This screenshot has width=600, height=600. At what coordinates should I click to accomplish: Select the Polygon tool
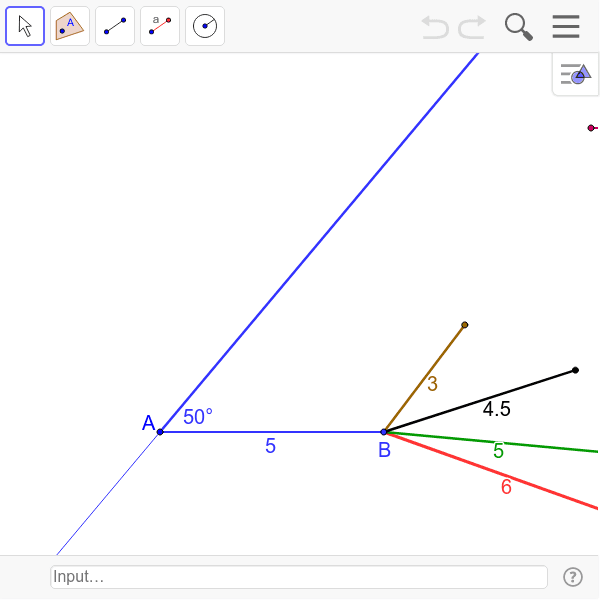click(70, 26)
